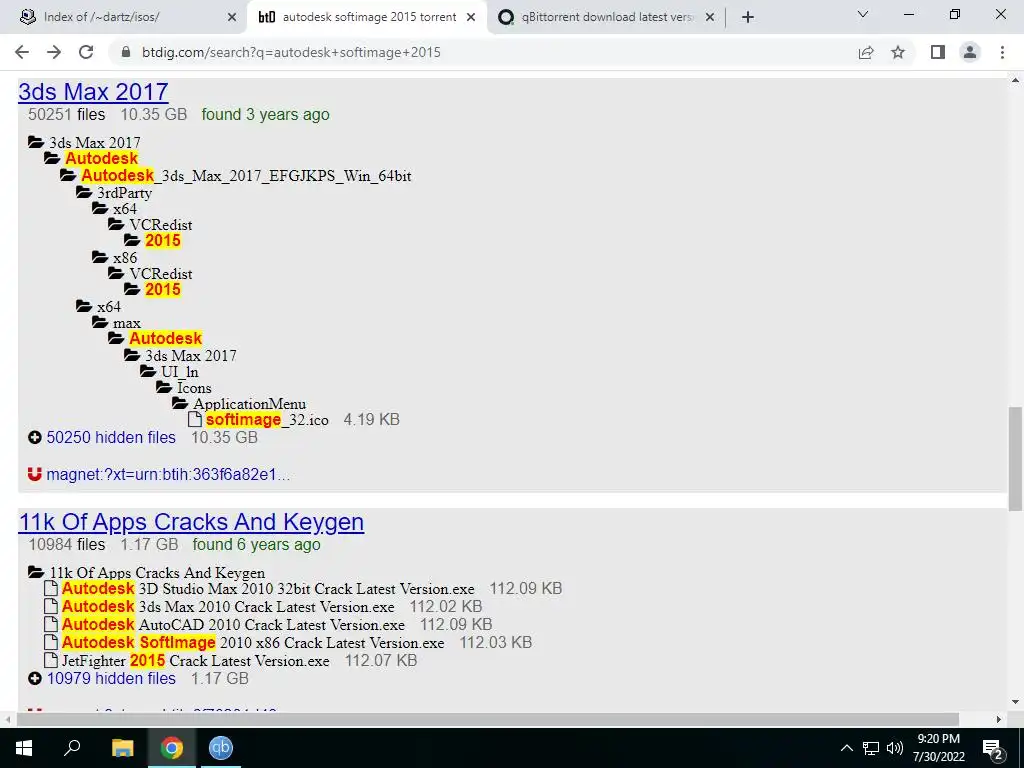Select the 'UI_ln' folder entry
This screenshot has height=768, width=1024.
pyautogui.click(x=180, y=372)
